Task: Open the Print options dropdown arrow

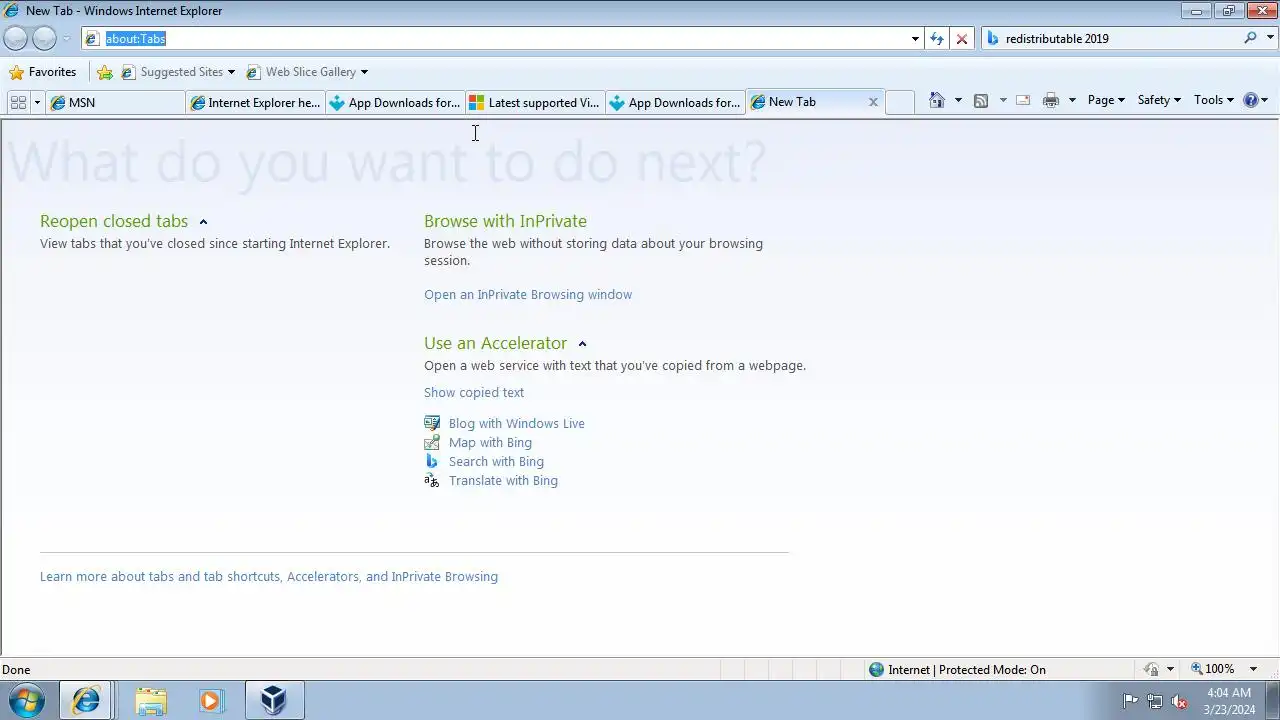Action: click(1072, 100)
